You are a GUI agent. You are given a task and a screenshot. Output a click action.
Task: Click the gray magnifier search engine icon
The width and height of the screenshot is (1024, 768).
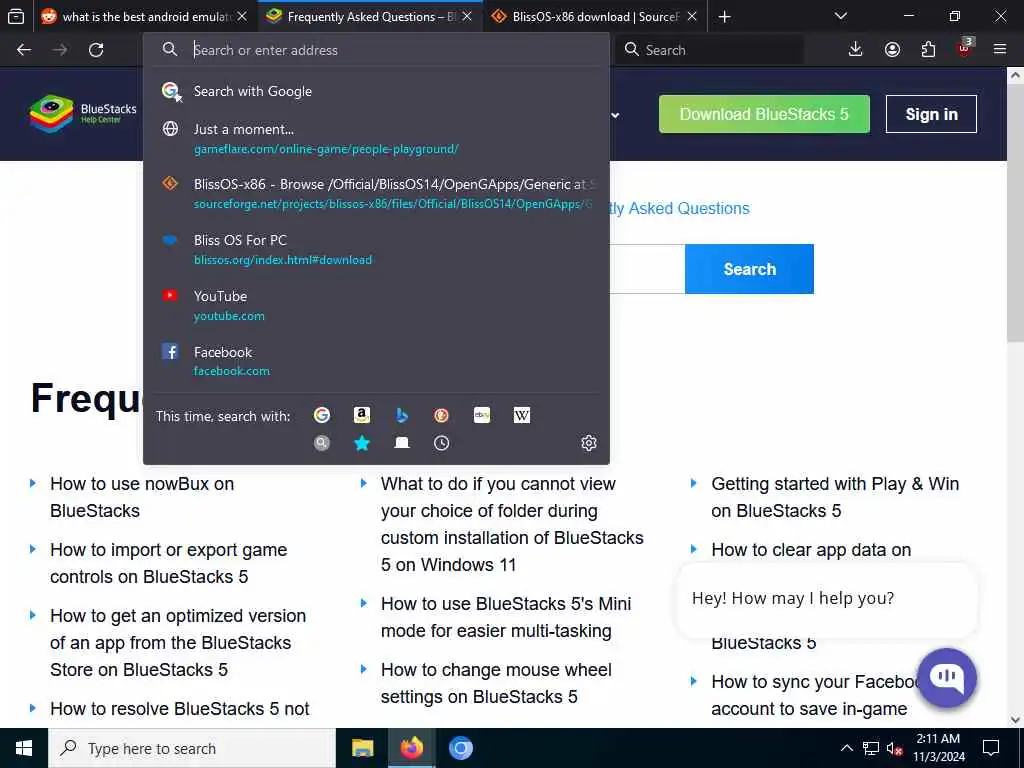click(x=321, y=443)
